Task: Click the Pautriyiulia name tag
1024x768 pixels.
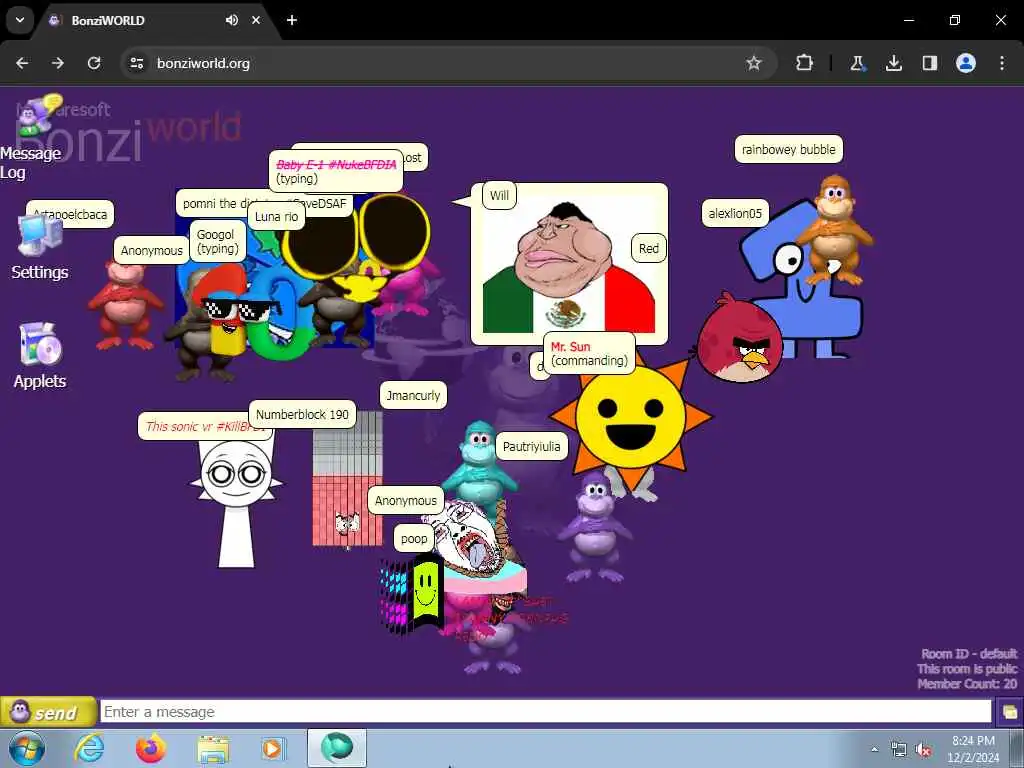Action: pyautogui.click(x=532, y=447)
